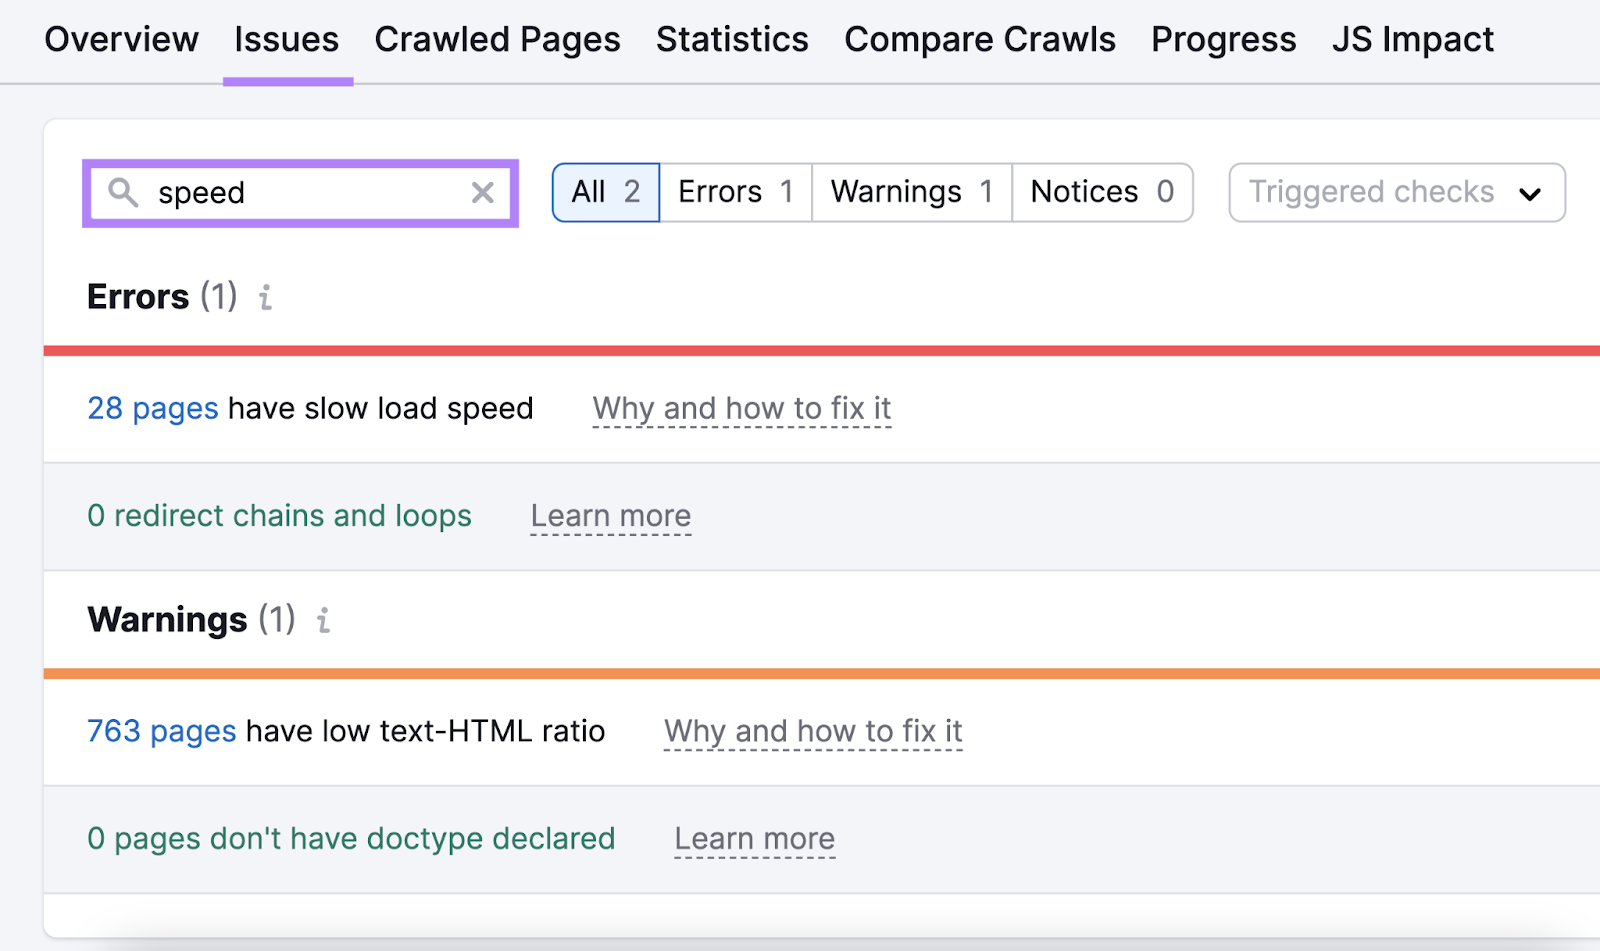Filter issues by Warnings only
Screen dimensions: 1600x951
click(x=910, y=192)
